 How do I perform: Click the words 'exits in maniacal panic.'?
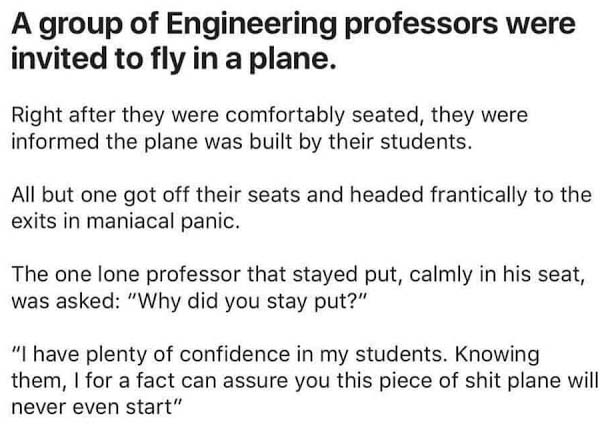tap(125, 222)
